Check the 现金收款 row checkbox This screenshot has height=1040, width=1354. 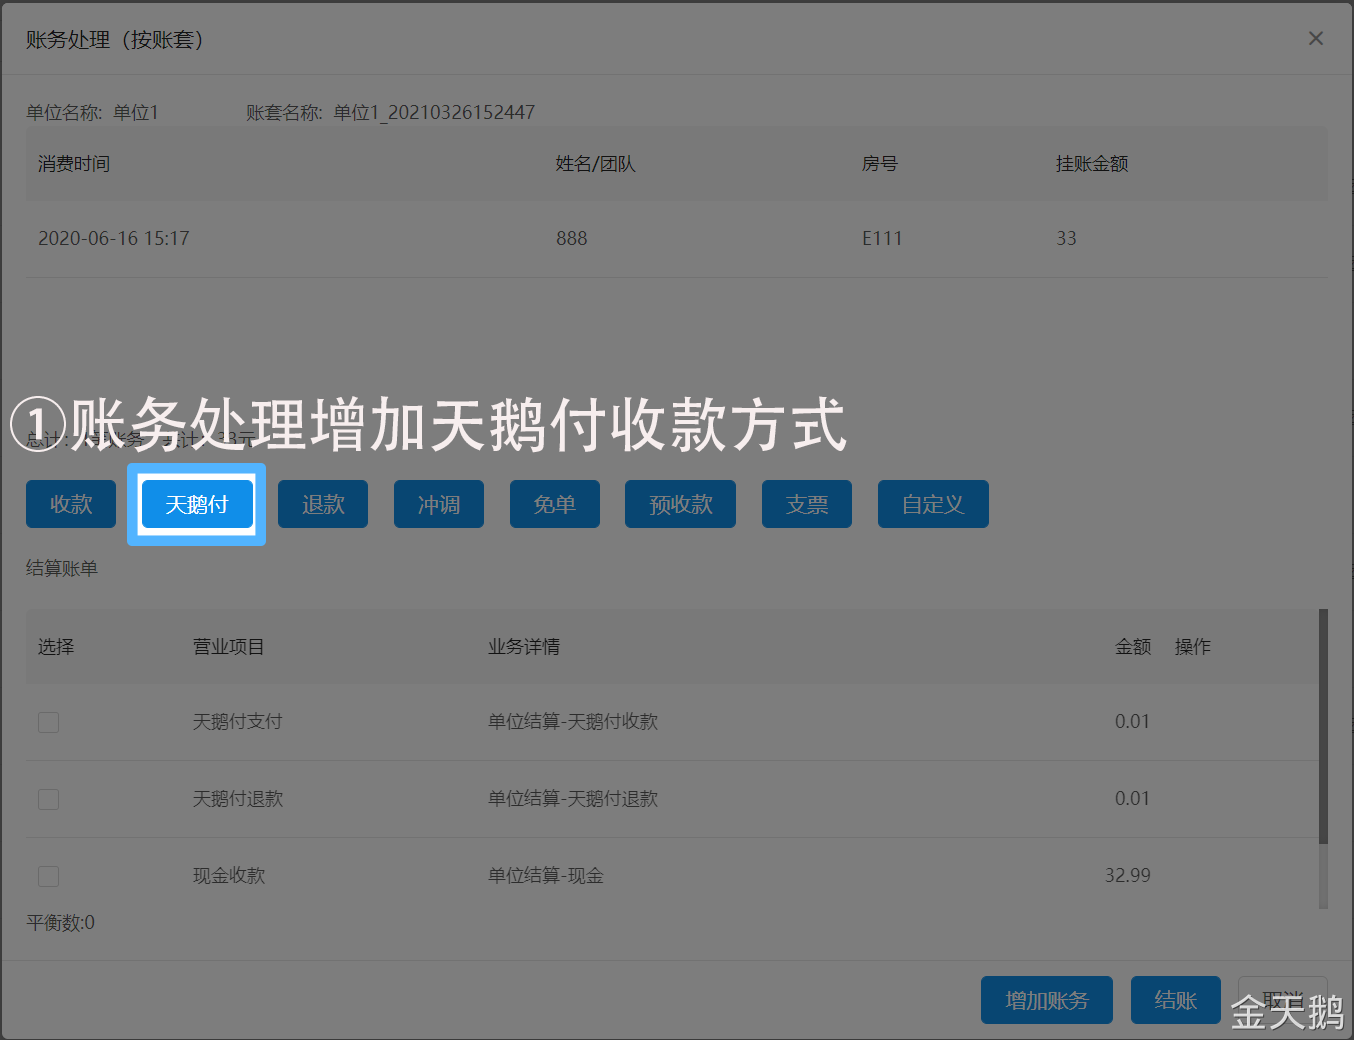point(48,876)
